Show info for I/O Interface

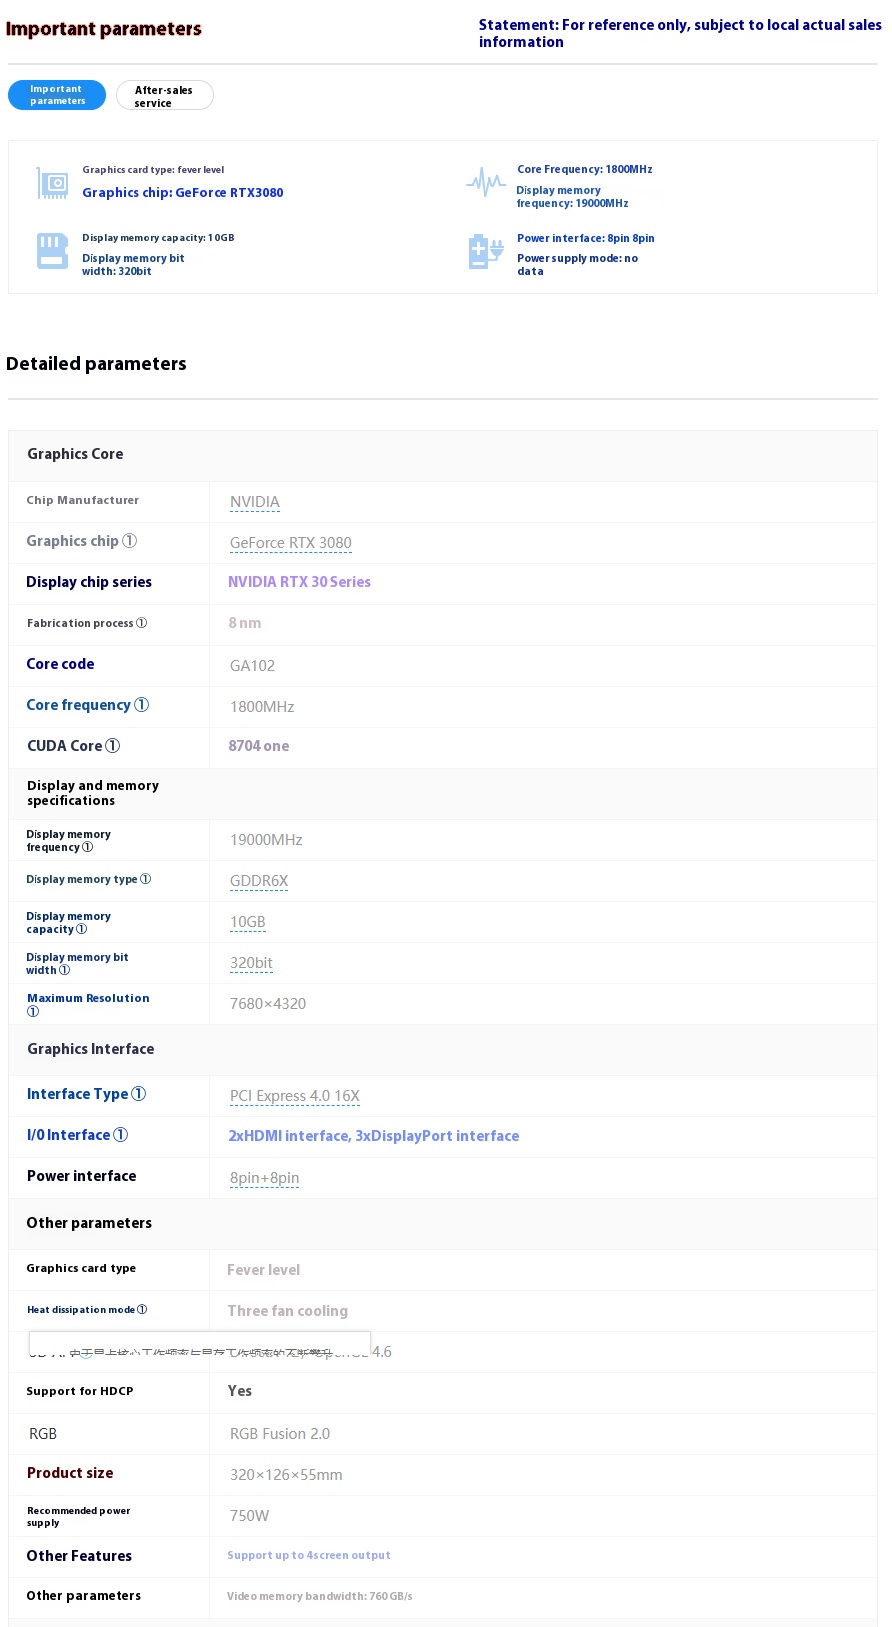coord(121,1135)
